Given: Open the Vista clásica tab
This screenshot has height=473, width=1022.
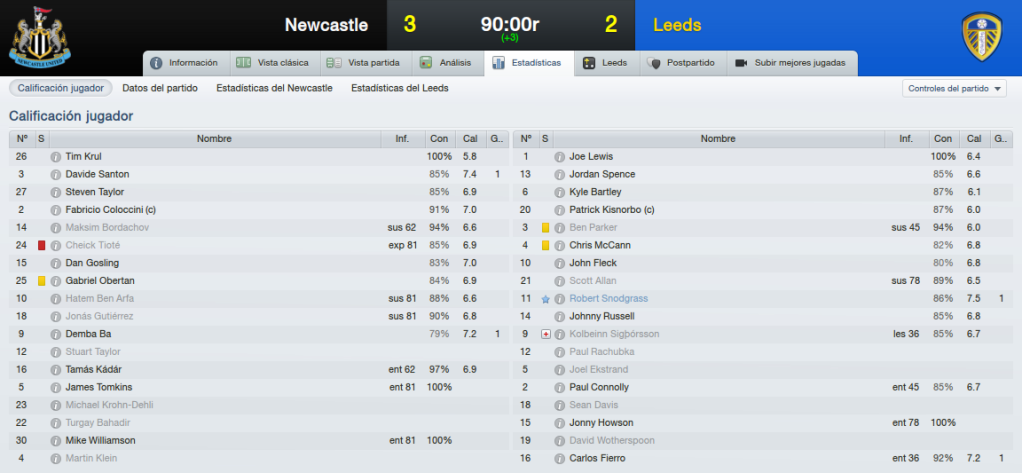Looking at the screenshot, I should click(274, 63).
